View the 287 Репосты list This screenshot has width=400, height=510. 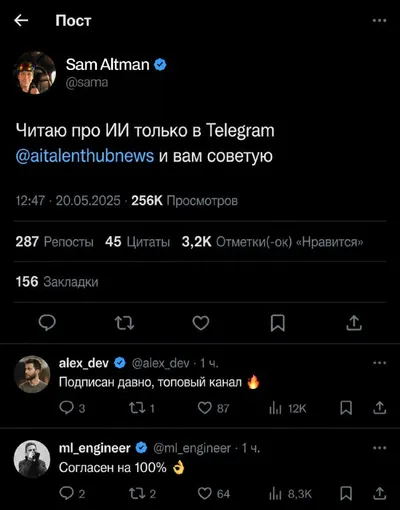click(x=54, y=242)
